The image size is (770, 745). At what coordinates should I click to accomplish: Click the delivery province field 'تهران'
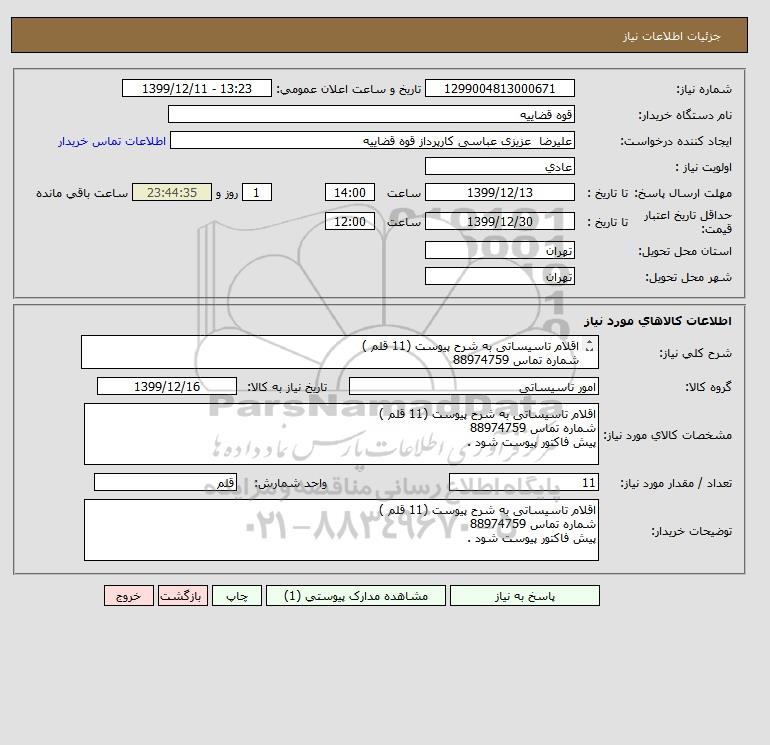(x=499, y=250)
